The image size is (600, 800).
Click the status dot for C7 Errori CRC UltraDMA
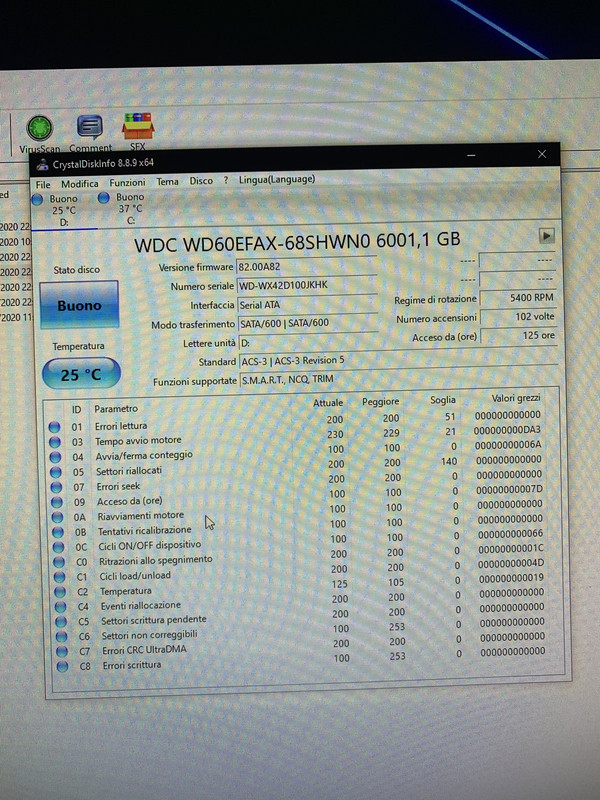pos(62,651)
